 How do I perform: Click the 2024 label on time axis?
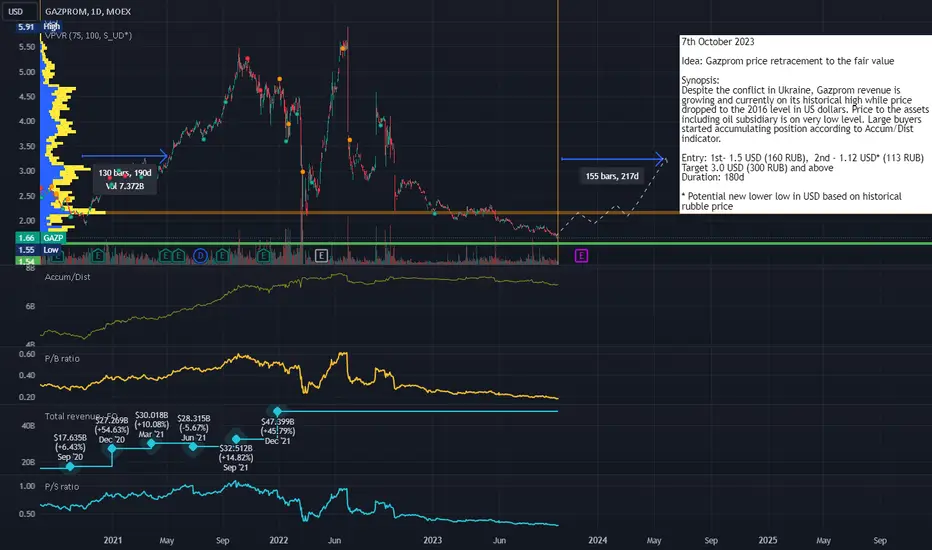pos(598,540)
